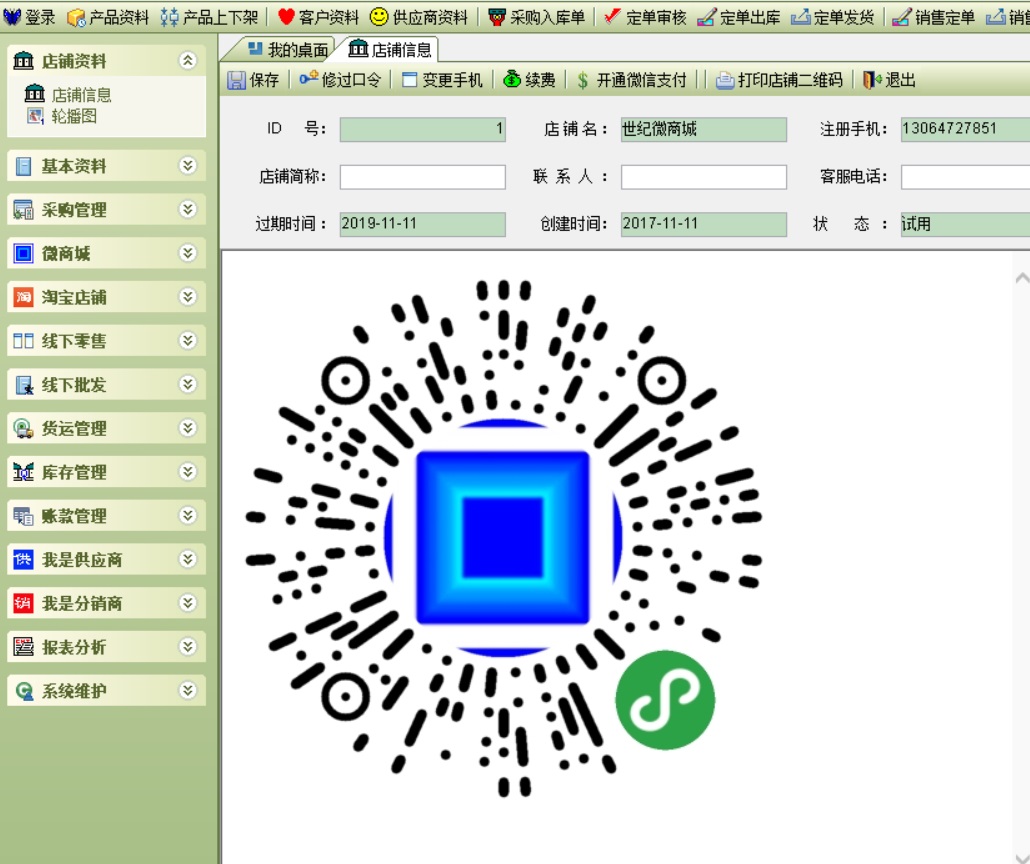This screenshot has height=864, width=1030.
Task: Click the 产品上下架 toolbar icon
Action: click(x=169, y=17)
